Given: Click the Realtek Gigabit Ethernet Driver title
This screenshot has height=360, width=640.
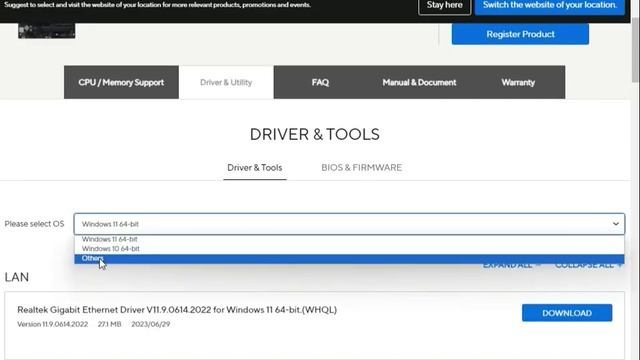Looking at the screenshot, I should pyautogui.click(x=177, y=310).
